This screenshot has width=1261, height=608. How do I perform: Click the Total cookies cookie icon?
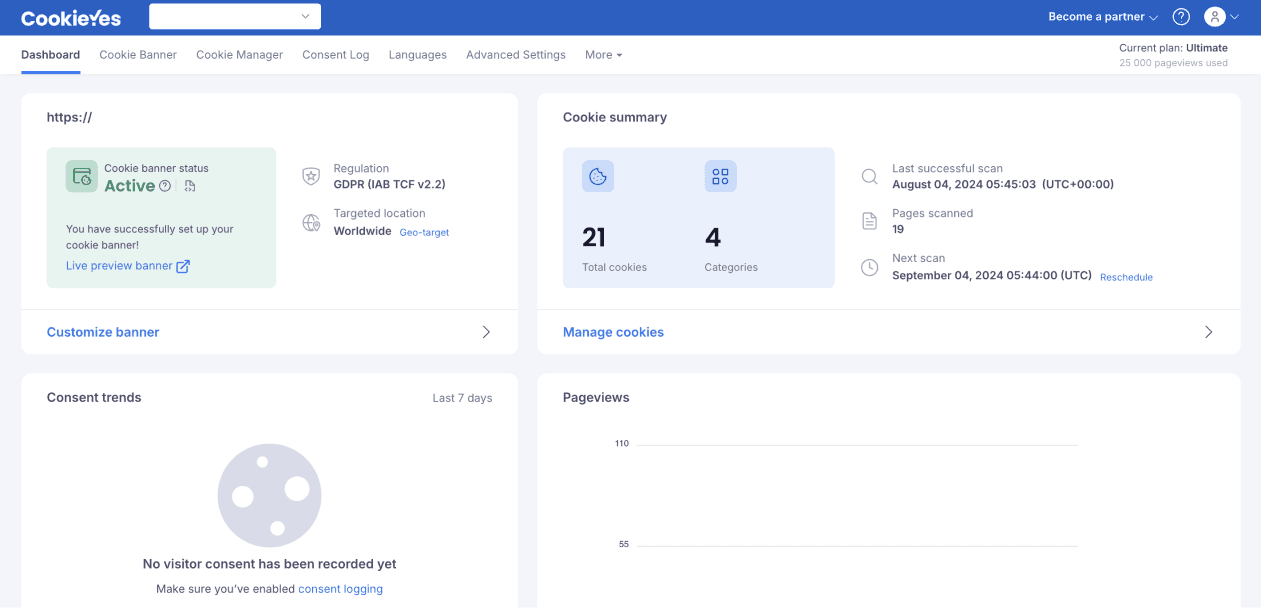(x=598, y=176)
